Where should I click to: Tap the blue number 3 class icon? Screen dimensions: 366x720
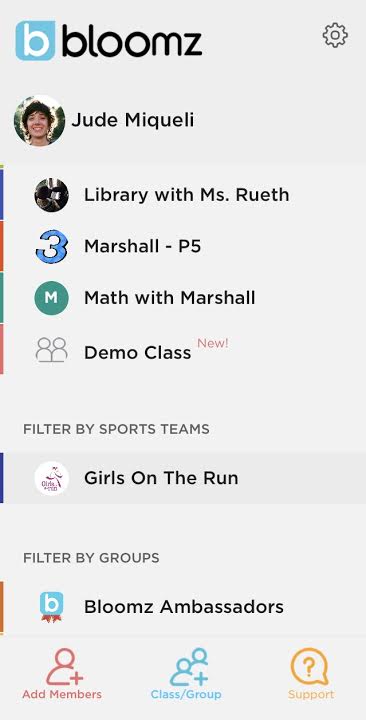(51, 247)
